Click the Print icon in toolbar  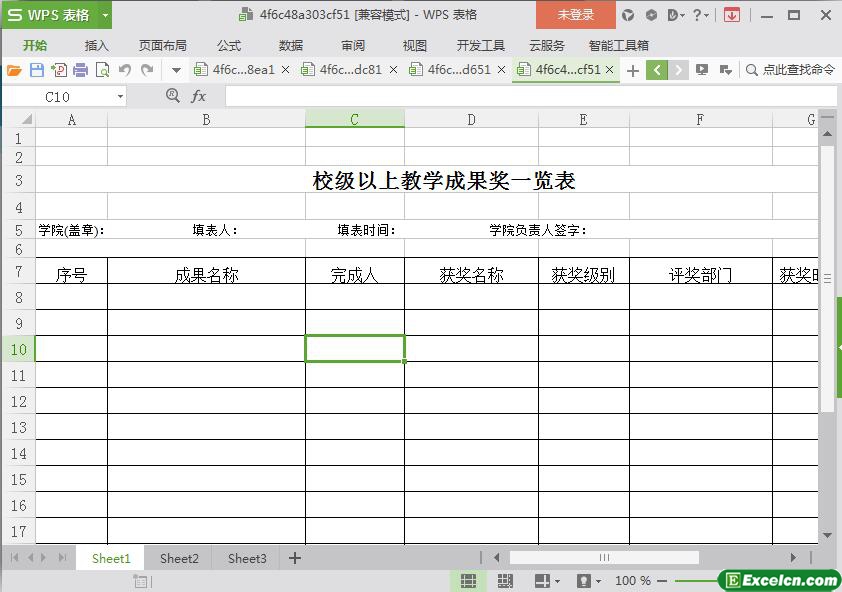(x=81, y=70)
